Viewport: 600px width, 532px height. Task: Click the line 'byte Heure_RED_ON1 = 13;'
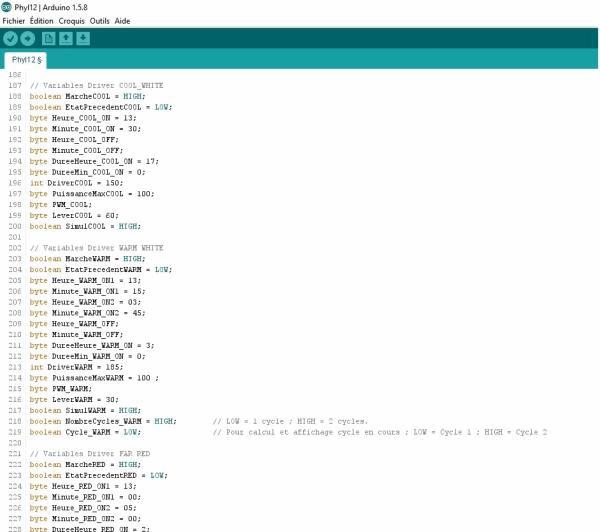pyautogui.click(x=83, y=486)
